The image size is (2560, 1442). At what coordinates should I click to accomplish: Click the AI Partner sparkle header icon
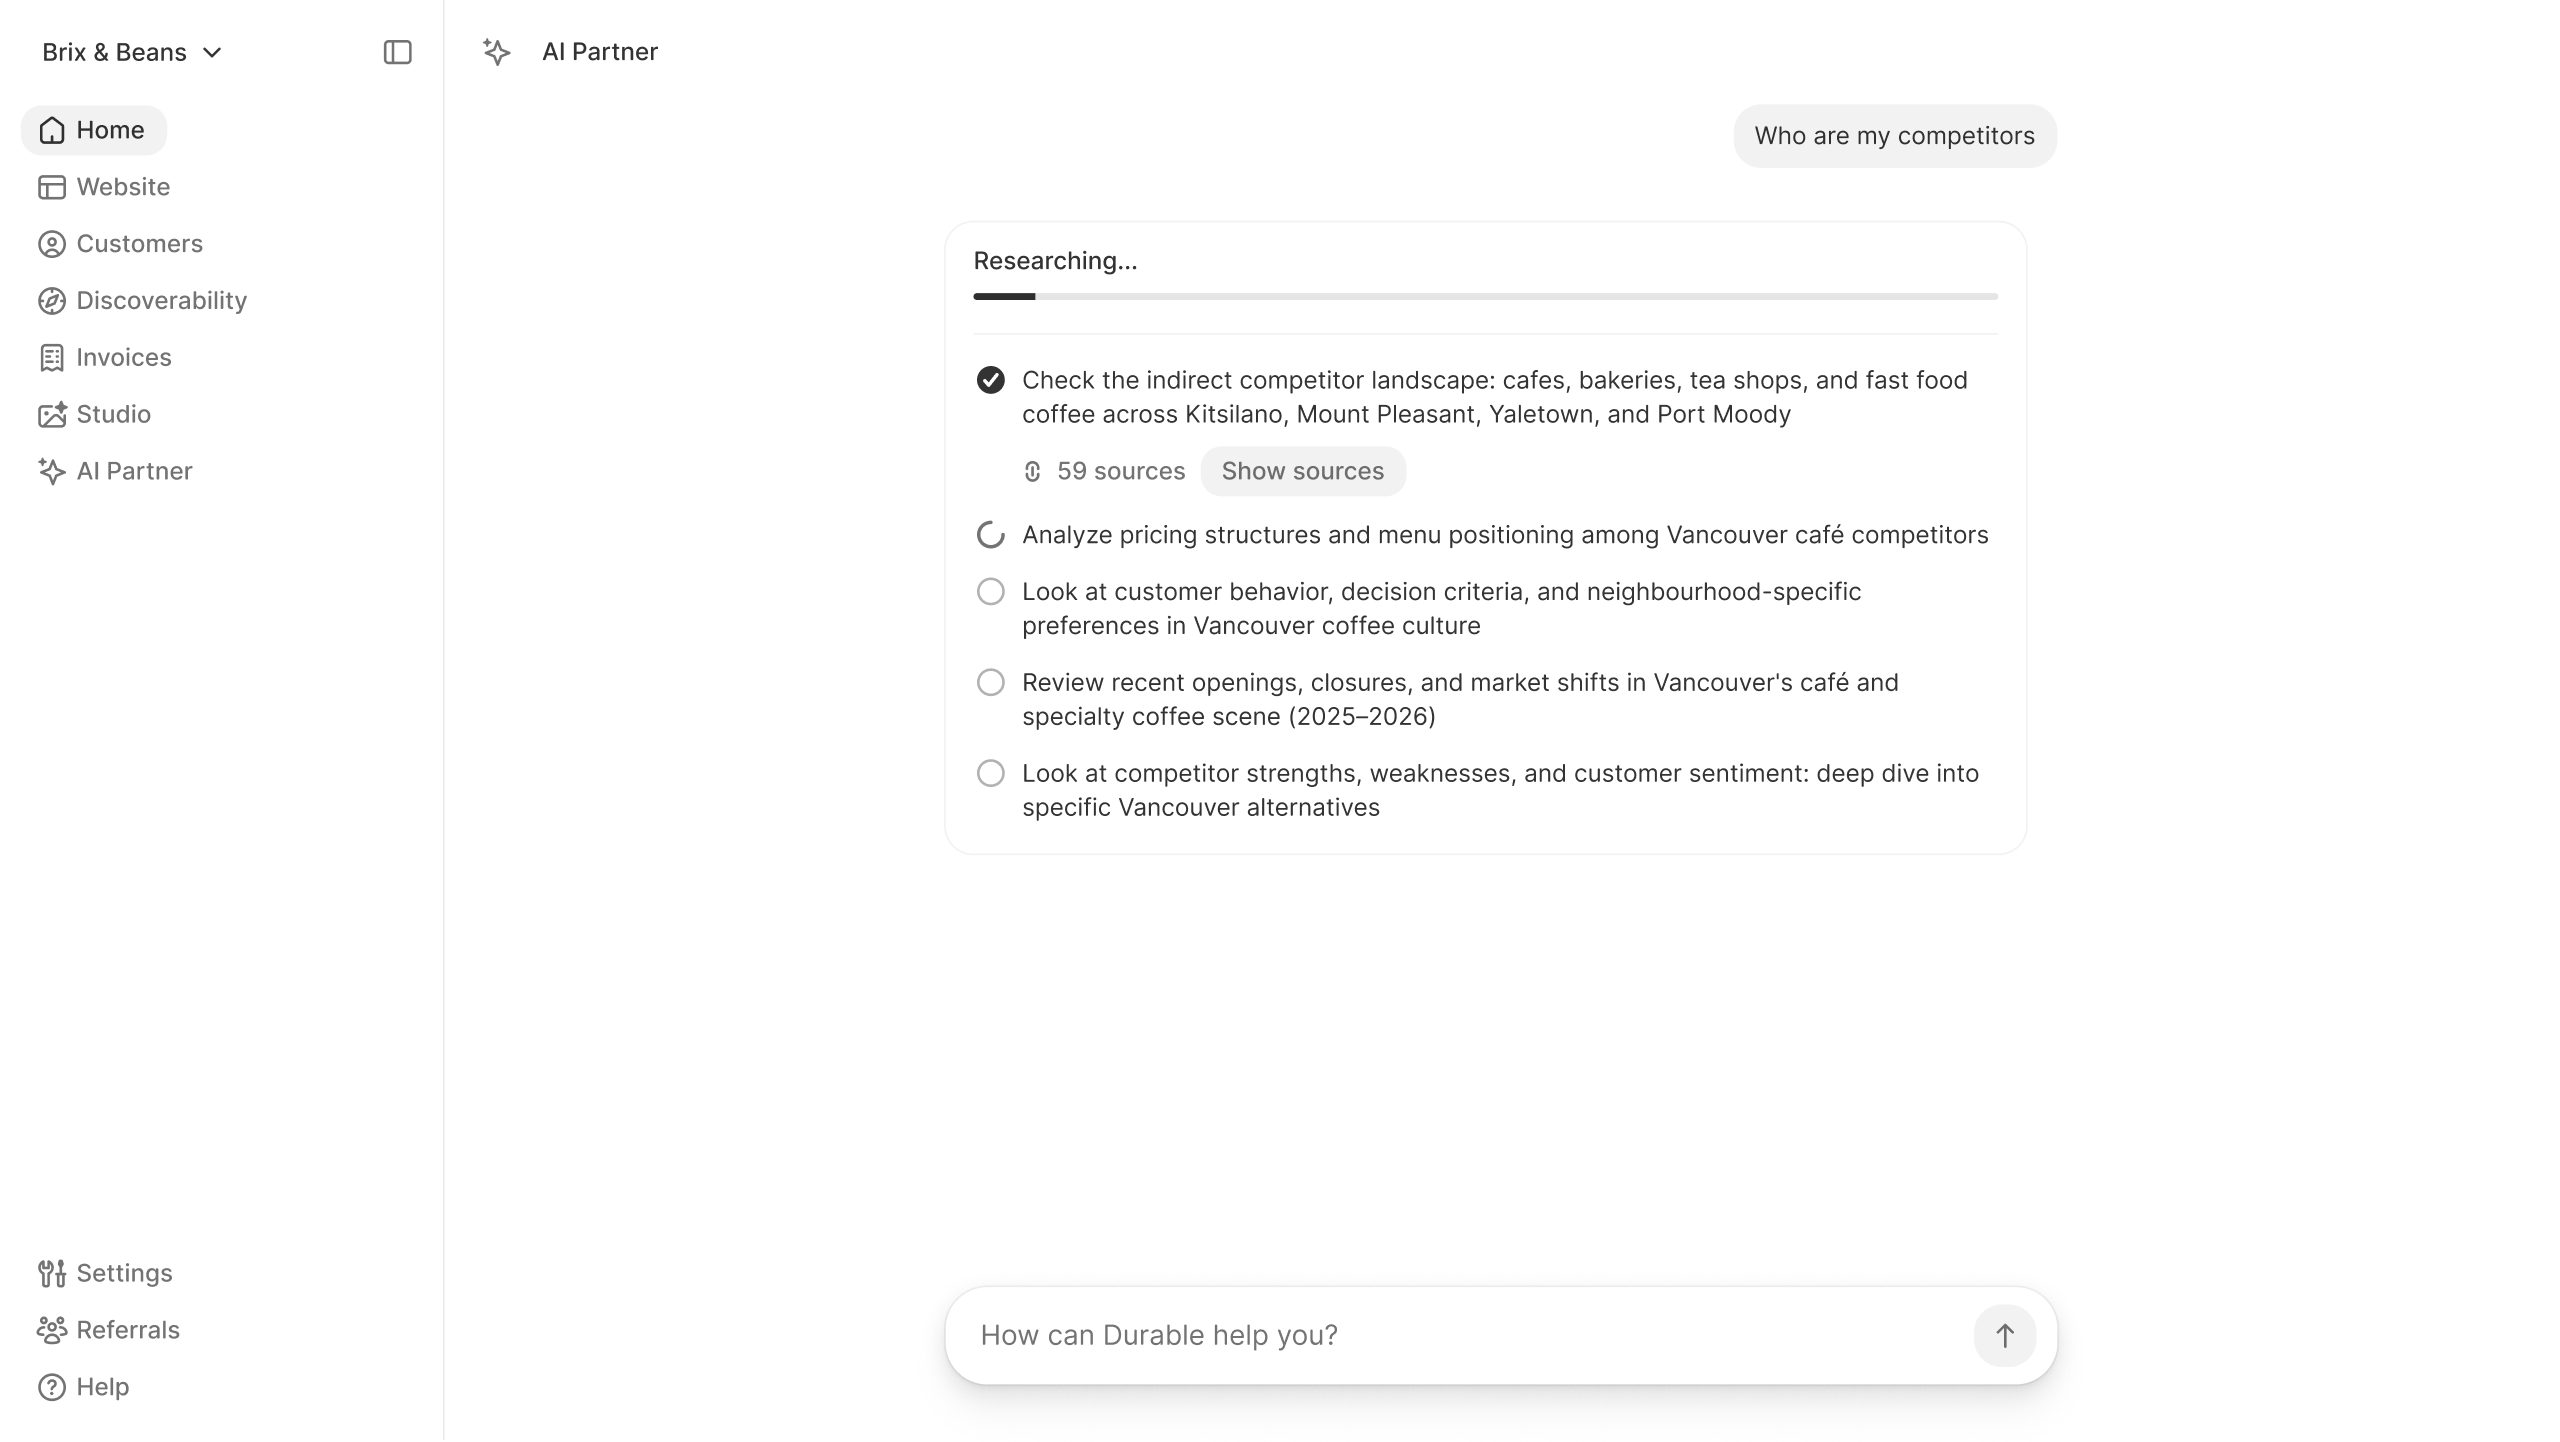pos(496,52)
